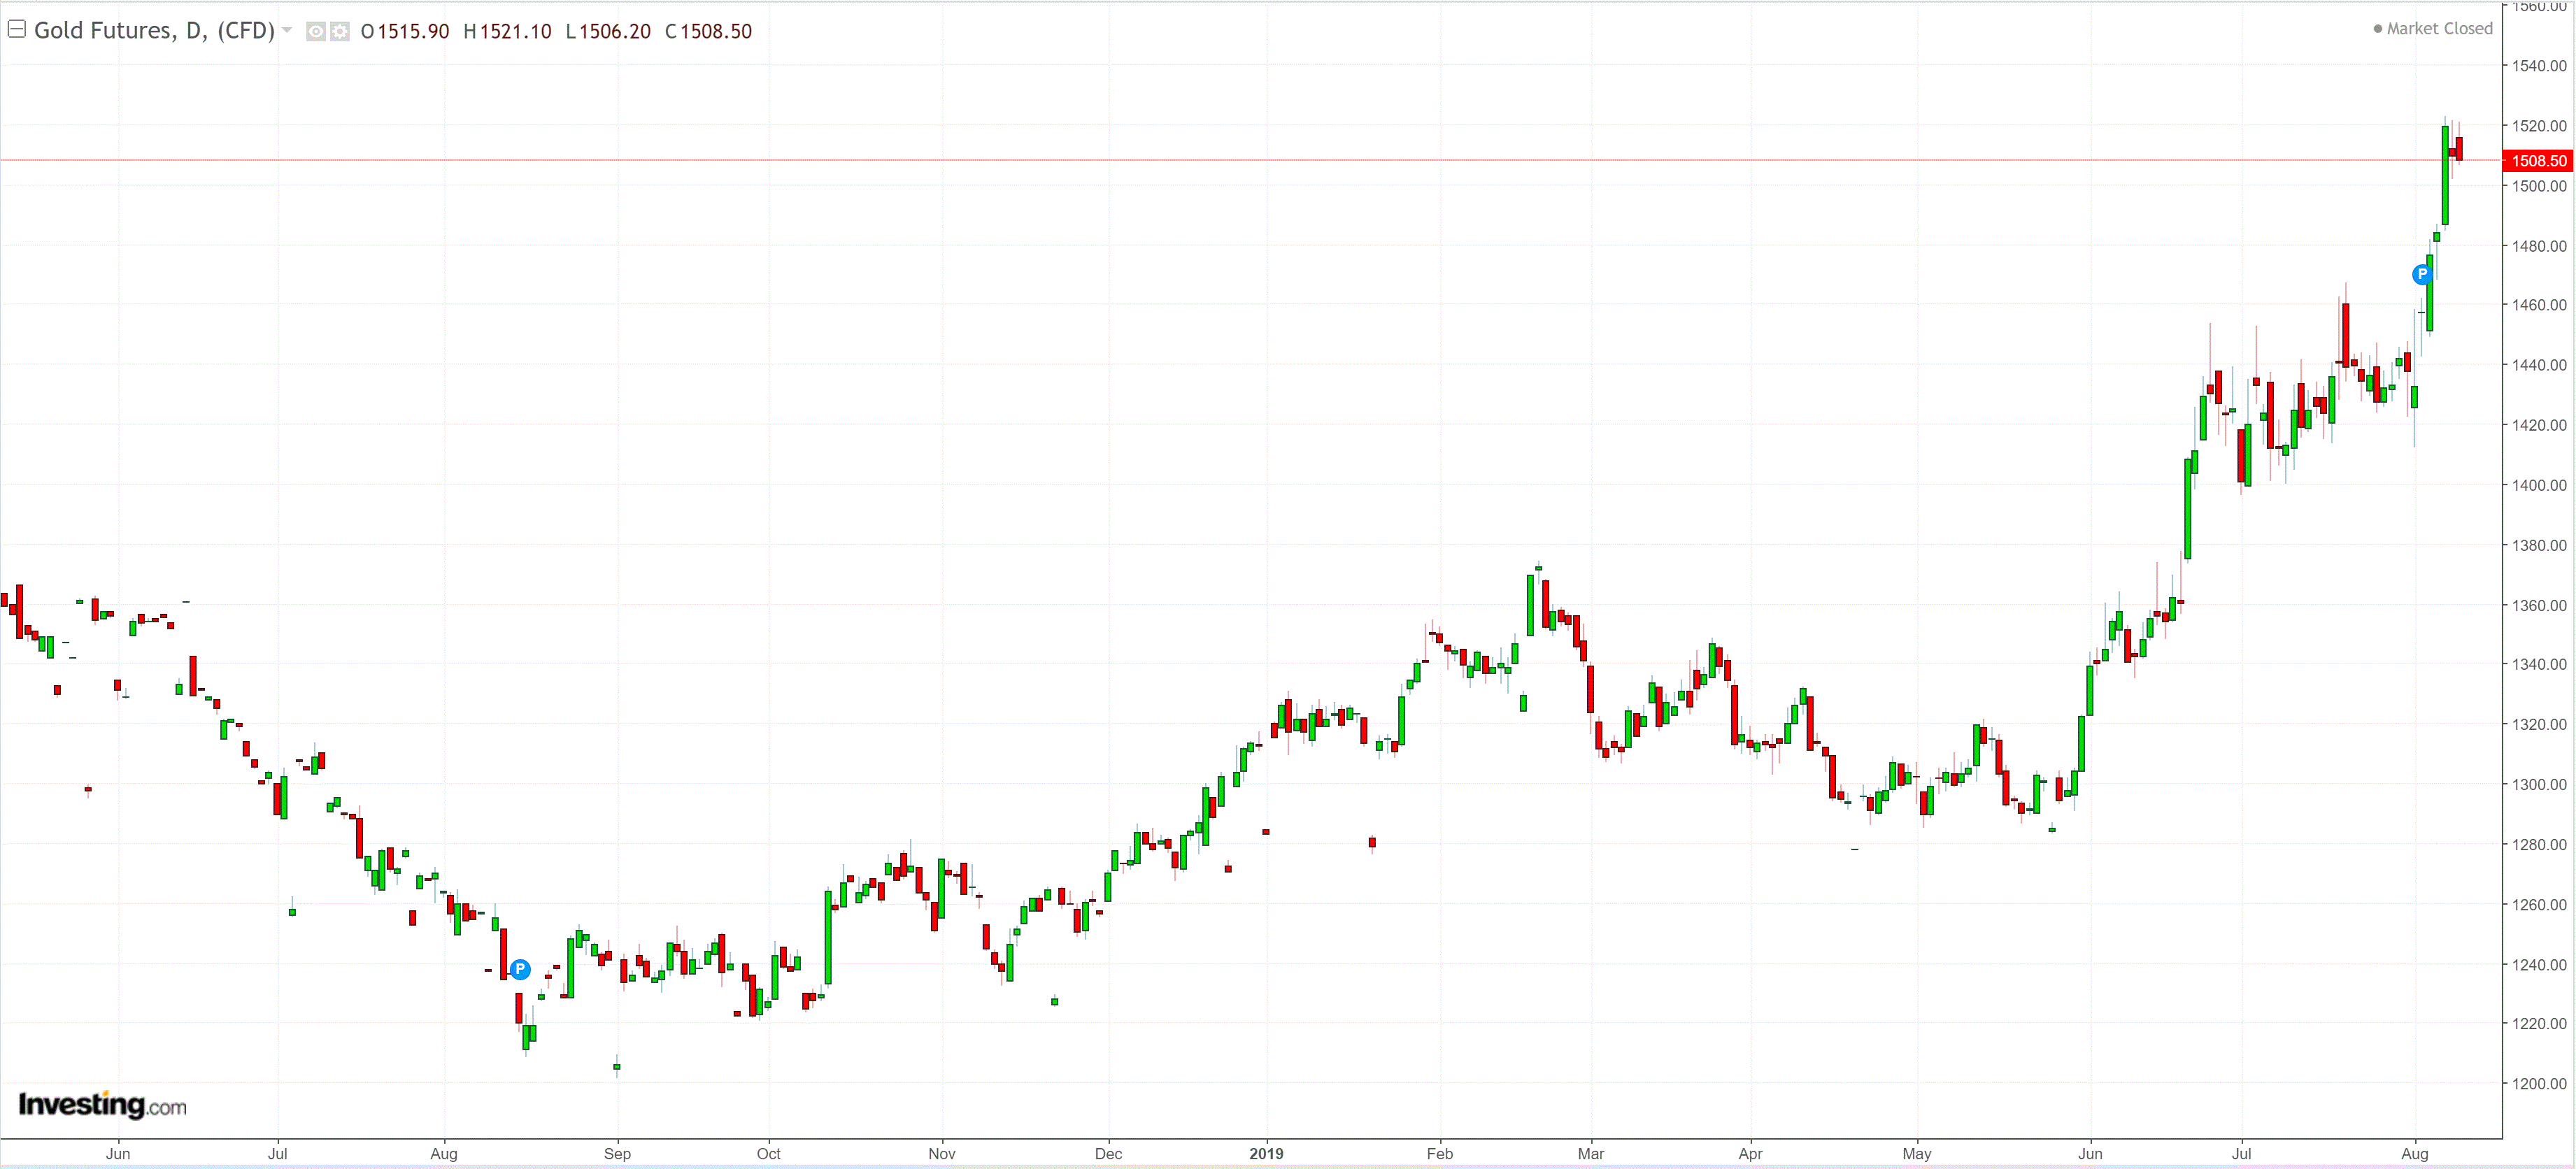Viewport: 2576px width, 1169px height.
Task: Click the red 1508.50 current price label
Action: [2538, 161]
